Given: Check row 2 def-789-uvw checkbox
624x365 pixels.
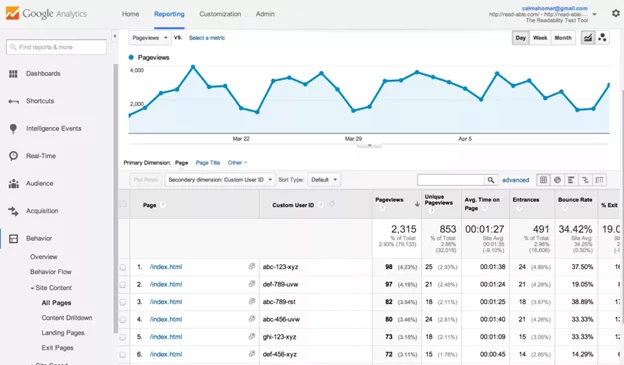Looking at the screenshot, I should (x=123, y=285).
